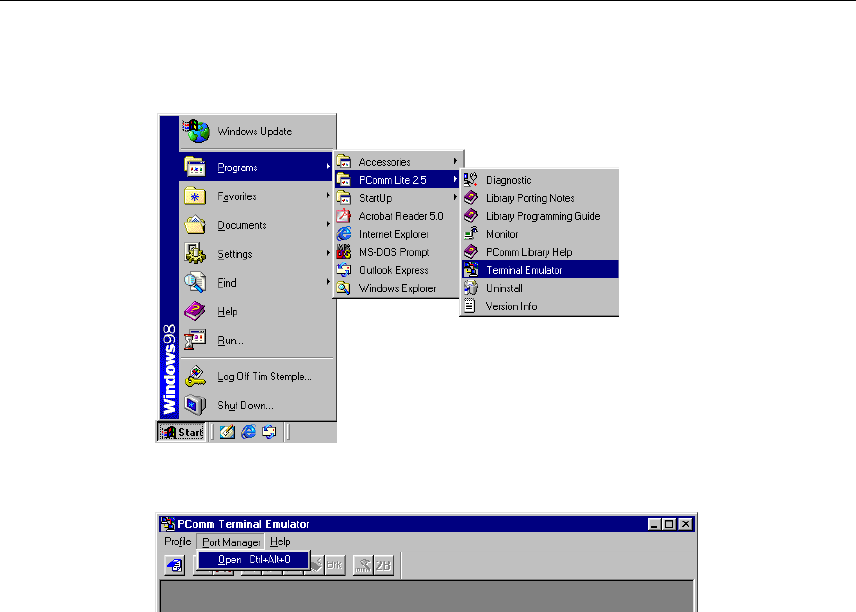856x612 pixels.
Task: Open Windows Update from the Start menu
Action: pos(257,132)
